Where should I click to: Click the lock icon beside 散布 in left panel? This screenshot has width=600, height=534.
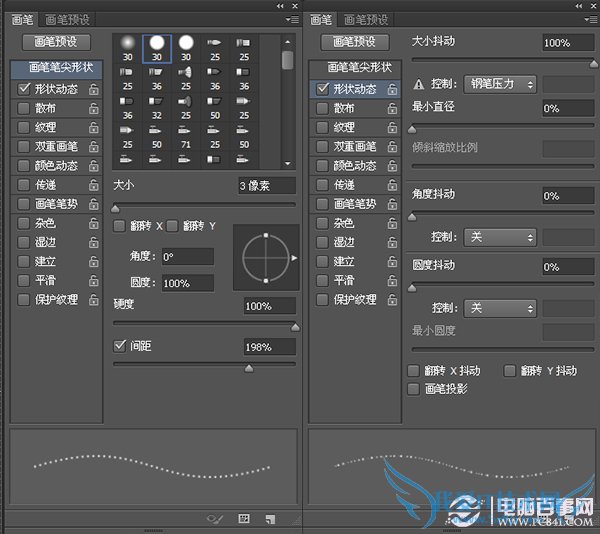[x=93, y=108]
